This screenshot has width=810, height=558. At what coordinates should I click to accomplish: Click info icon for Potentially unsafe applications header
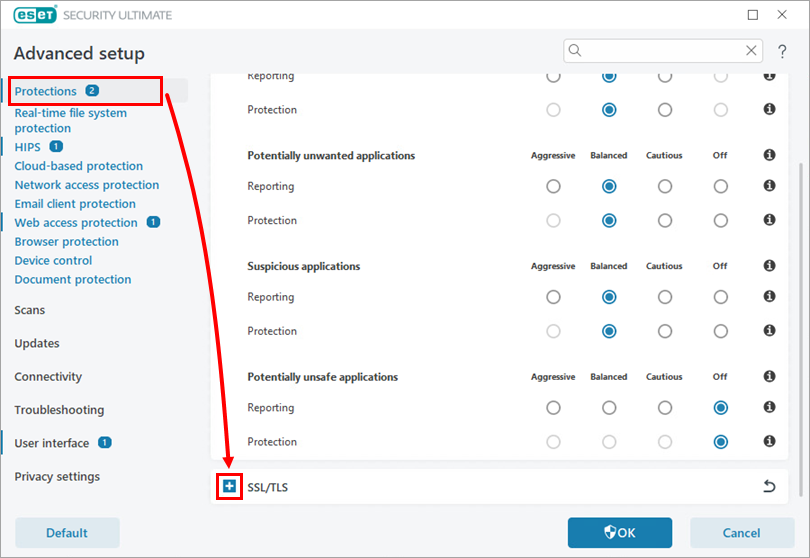pos(769,377)
